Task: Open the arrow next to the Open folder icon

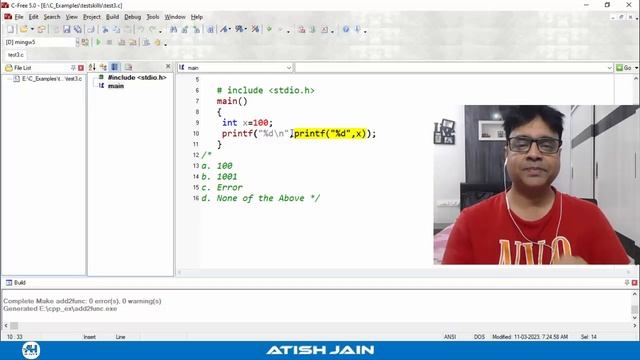Action: [32, 29]
